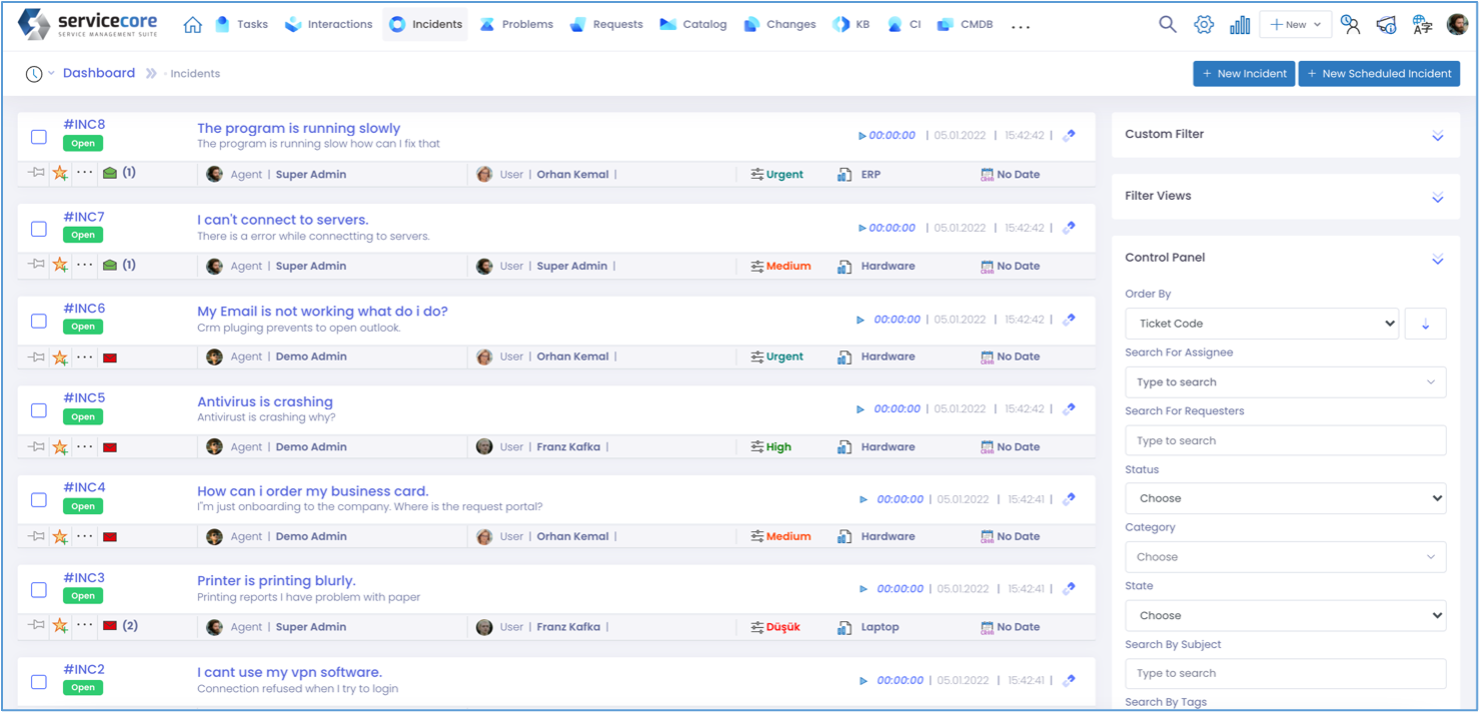Screen dimensions: 1481x715
Task: Open the Changes menu item
Action: click(x=780, y=24)
